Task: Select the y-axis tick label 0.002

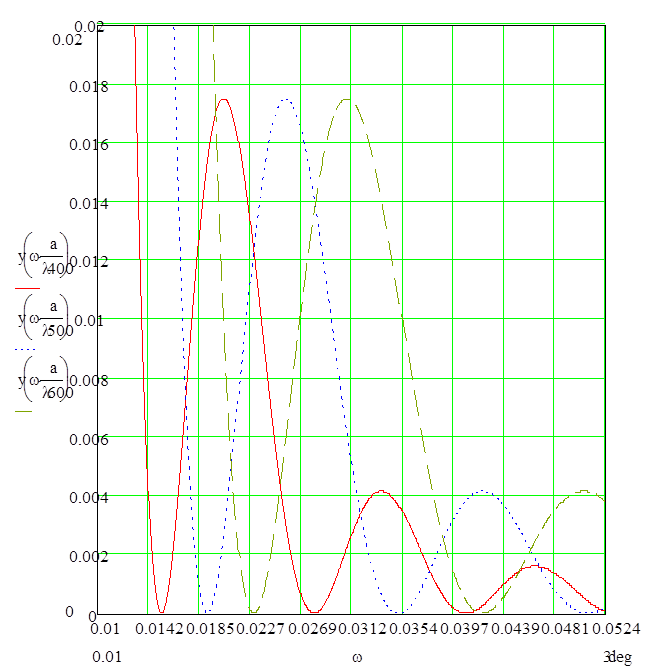Action: pos(88,556)
